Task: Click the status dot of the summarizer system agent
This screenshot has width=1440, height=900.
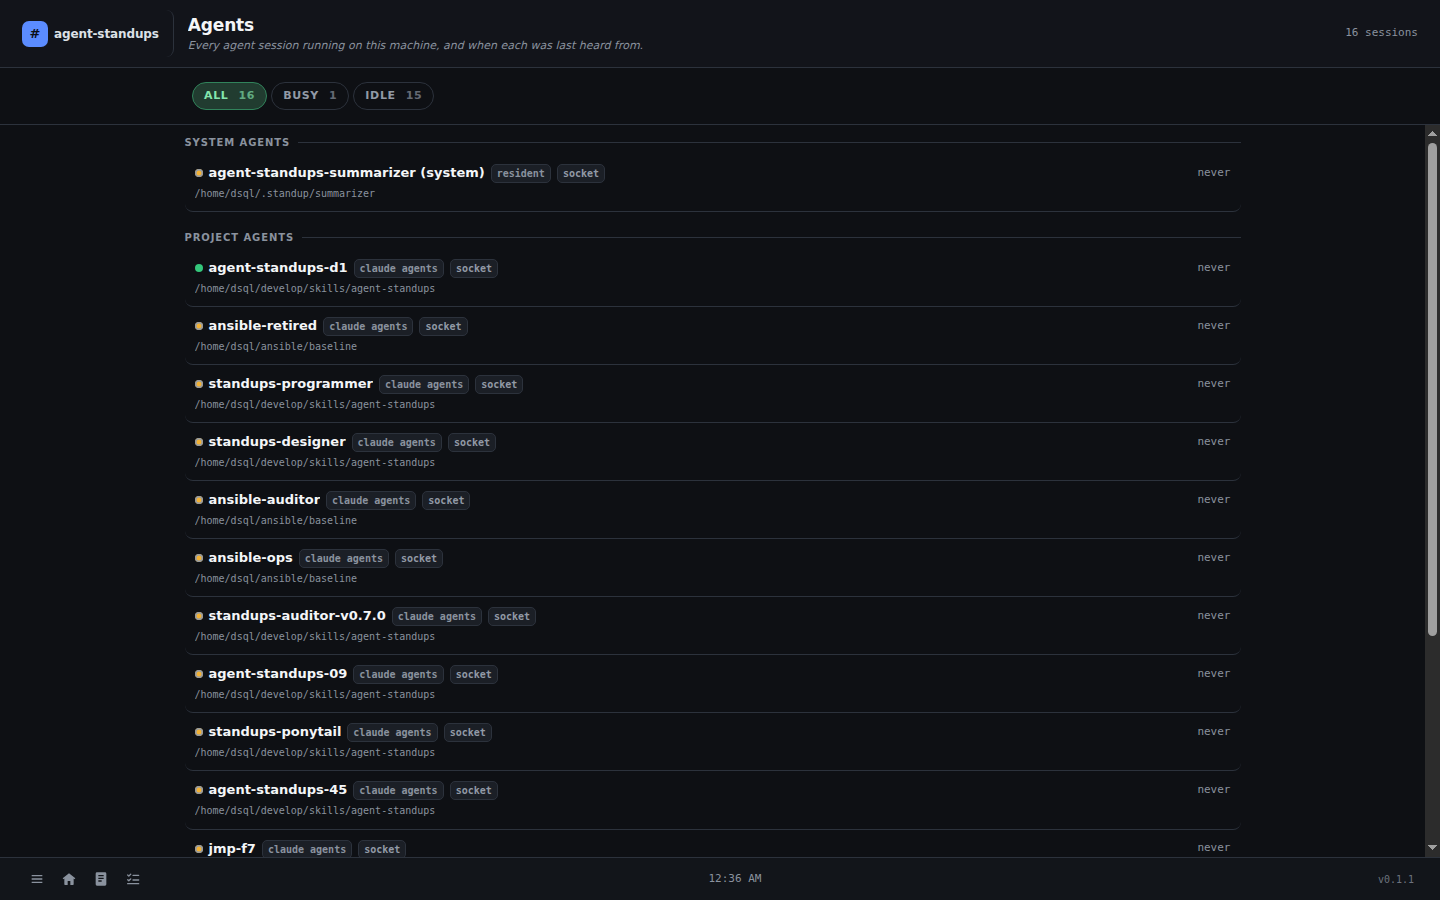Action: (x=199, y=173)
